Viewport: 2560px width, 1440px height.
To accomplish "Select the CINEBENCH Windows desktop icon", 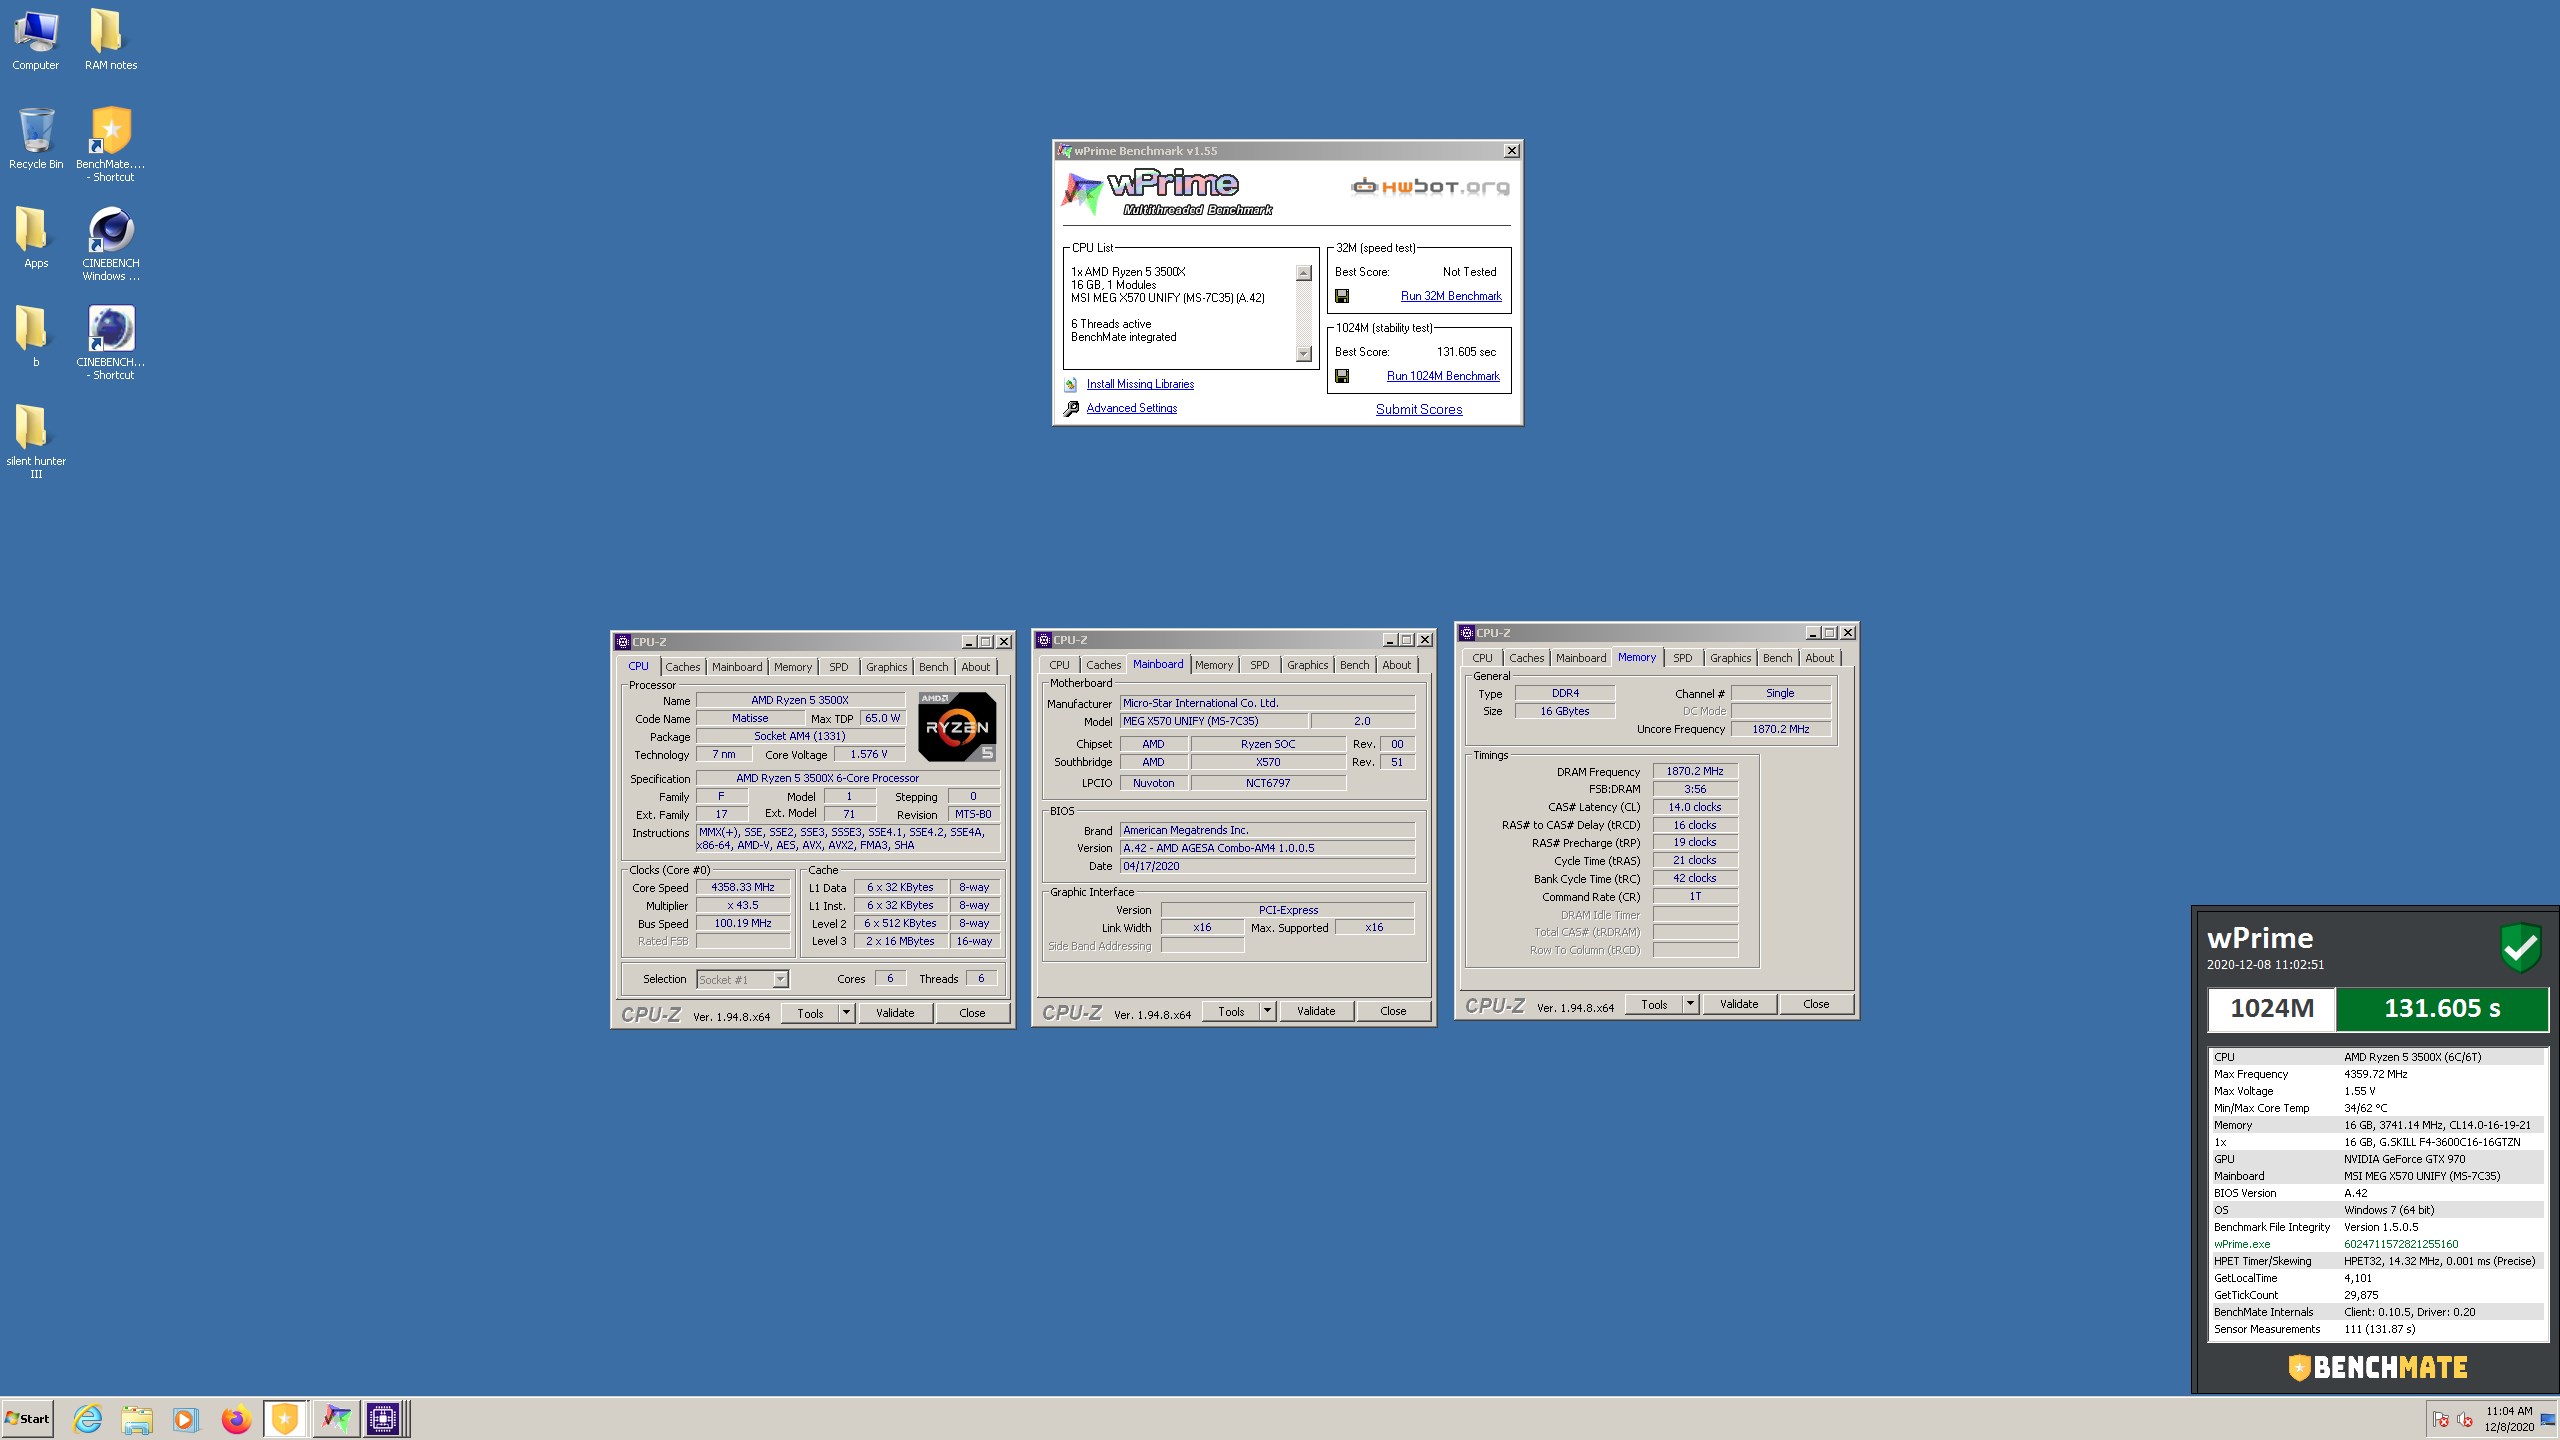I will tap(110, 244).
